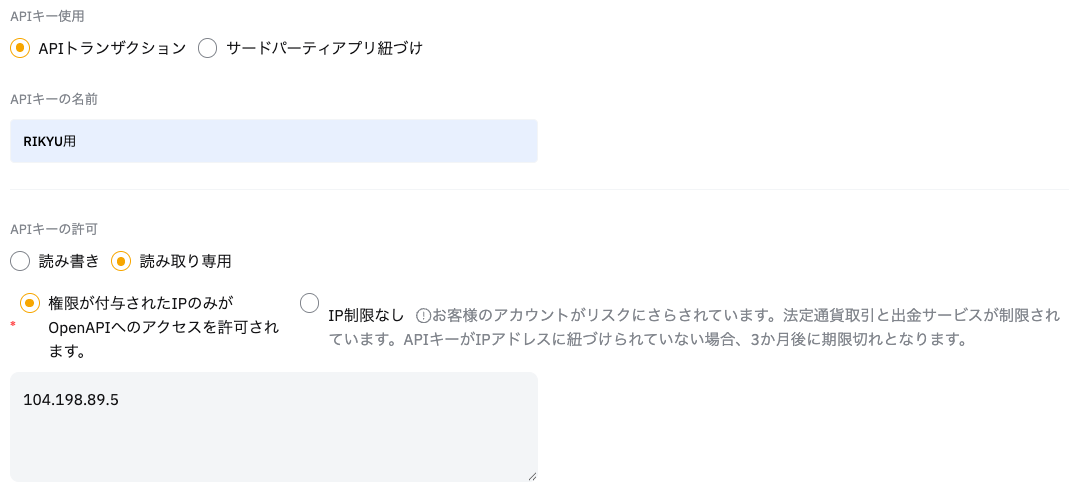Click the red required asterisk marker
The height and width of the screenshot is (492, 1069).
click(x=13, y=326)
